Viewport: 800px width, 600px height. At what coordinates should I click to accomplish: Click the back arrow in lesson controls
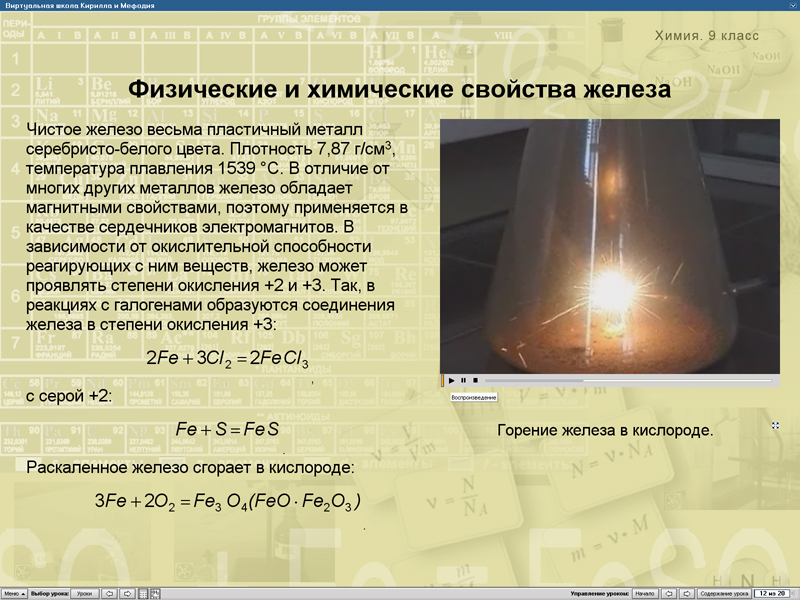668,593
